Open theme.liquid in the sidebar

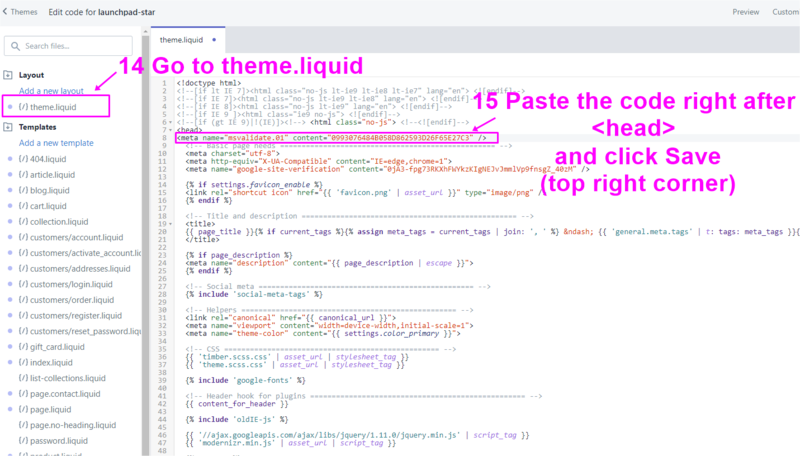point(55,107)
